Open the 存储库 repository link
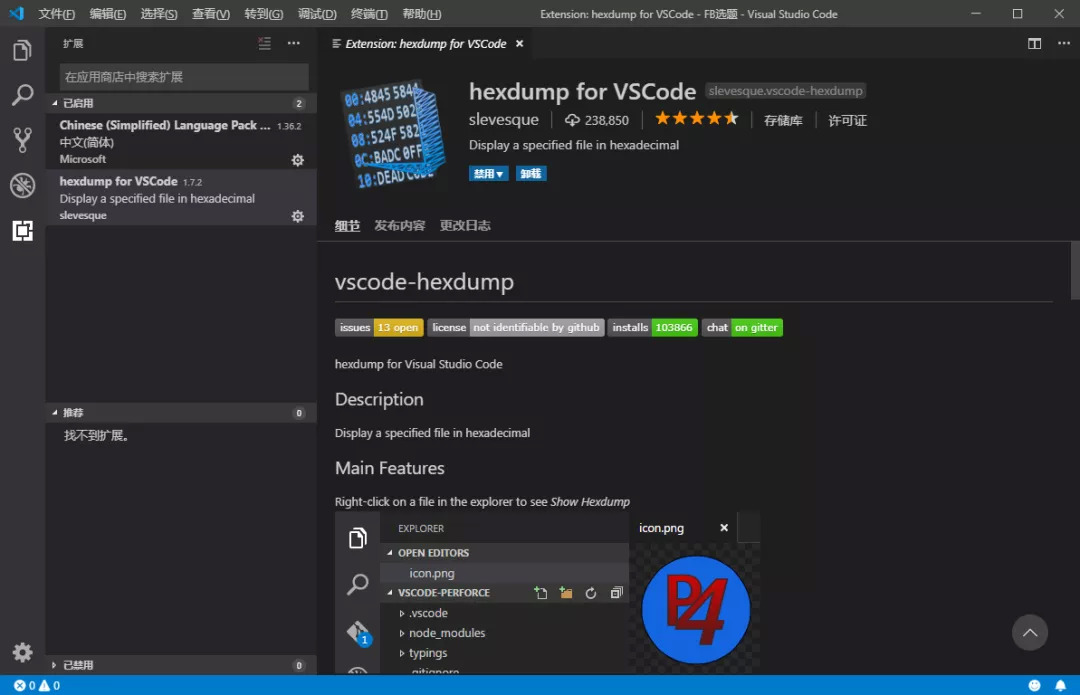Image resolution: width=1080 pixels, height=695 pixels. (783, 121)
